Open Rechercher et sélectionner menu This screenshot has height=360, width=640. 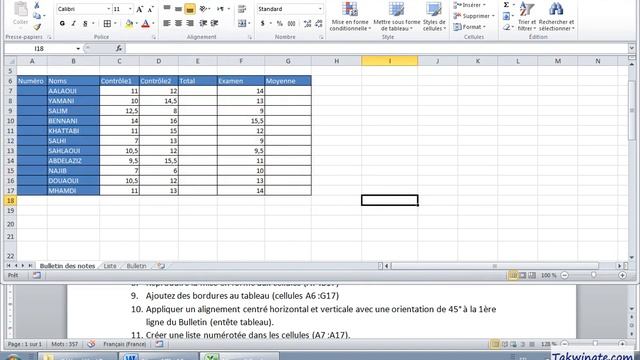click(556, 16)
